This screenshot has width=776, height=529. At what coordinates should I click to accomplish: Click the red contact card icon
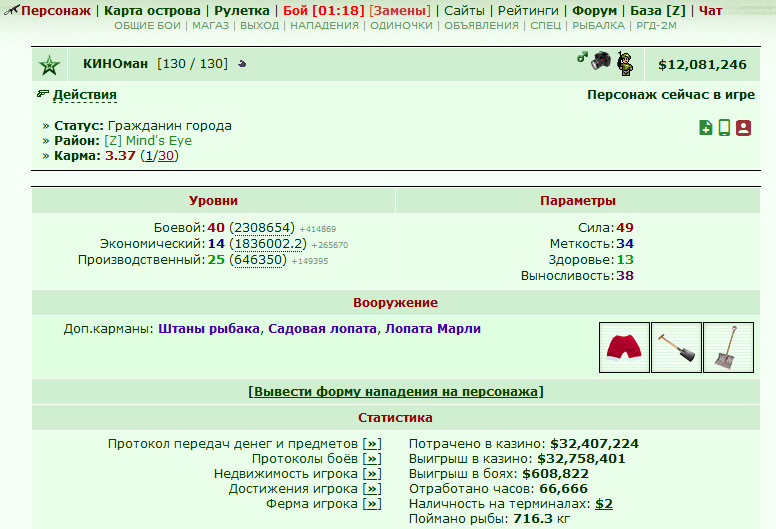[x=743, y=128]
